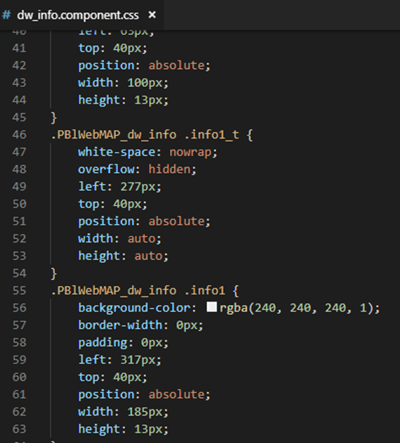Close the dw_info.component.css tab
Viewport: 400px width, 443px height.
coord(152,15)
